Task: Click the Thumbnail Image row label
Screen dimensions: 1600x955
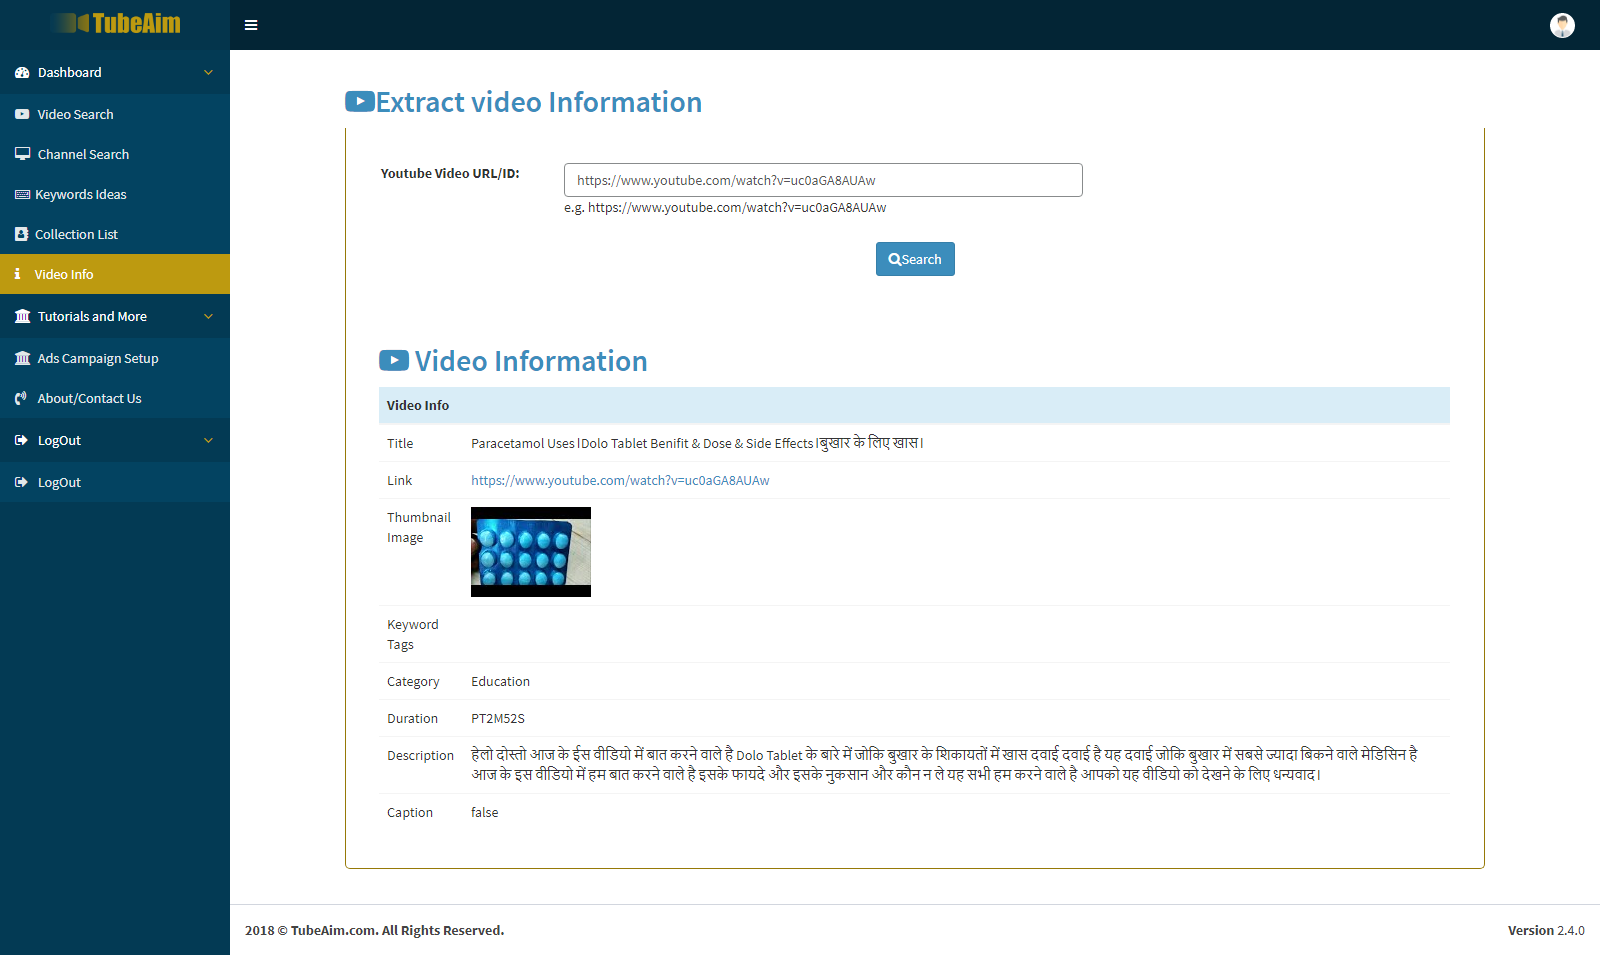Action: point(419,527)
